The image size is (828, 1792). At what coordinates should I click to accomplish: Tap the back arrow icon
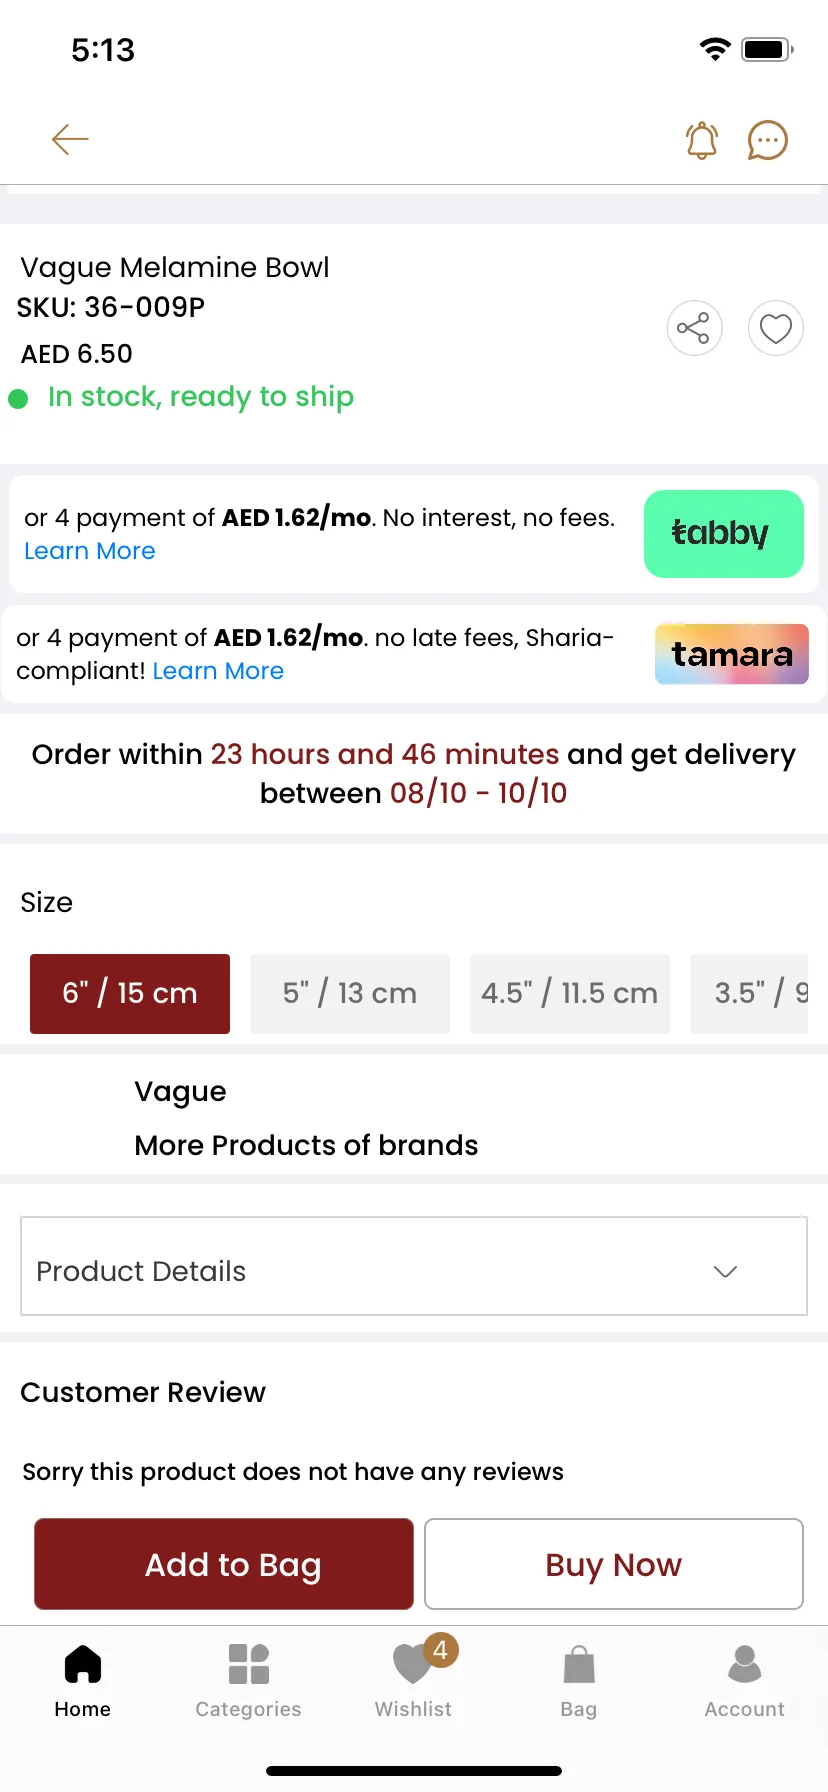[70, 139]
